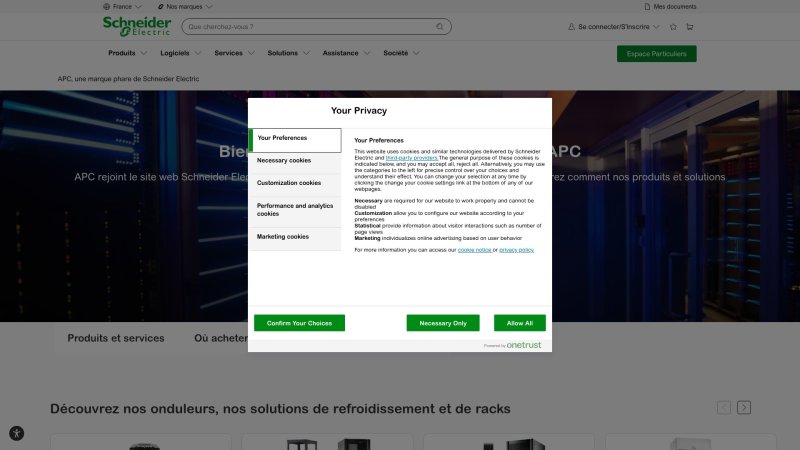The width and height of the screenshot is (800, 450).
Task: Click the Necessary Only button
Action: pos(443,323)
